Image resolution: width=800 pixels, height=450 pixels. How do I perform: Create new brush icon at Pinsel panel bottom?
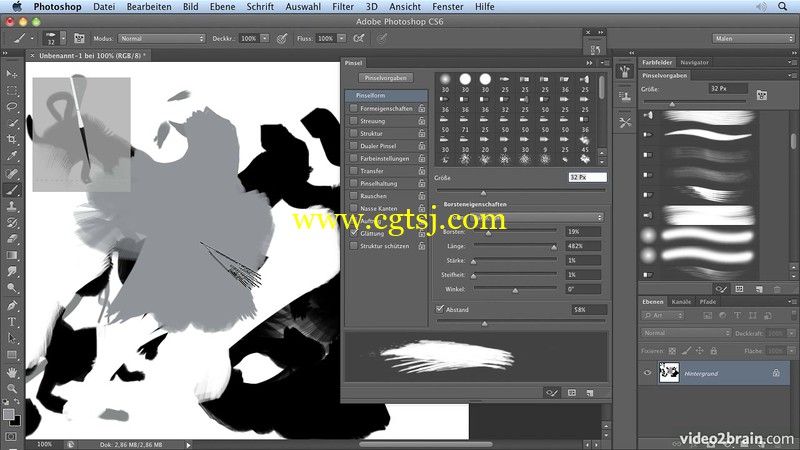coord(590,393)
